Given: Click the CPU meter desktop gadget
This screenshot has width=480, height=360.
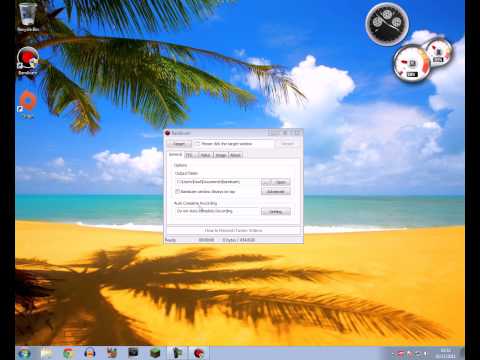Looking at the screenshot, I should 412,64.
